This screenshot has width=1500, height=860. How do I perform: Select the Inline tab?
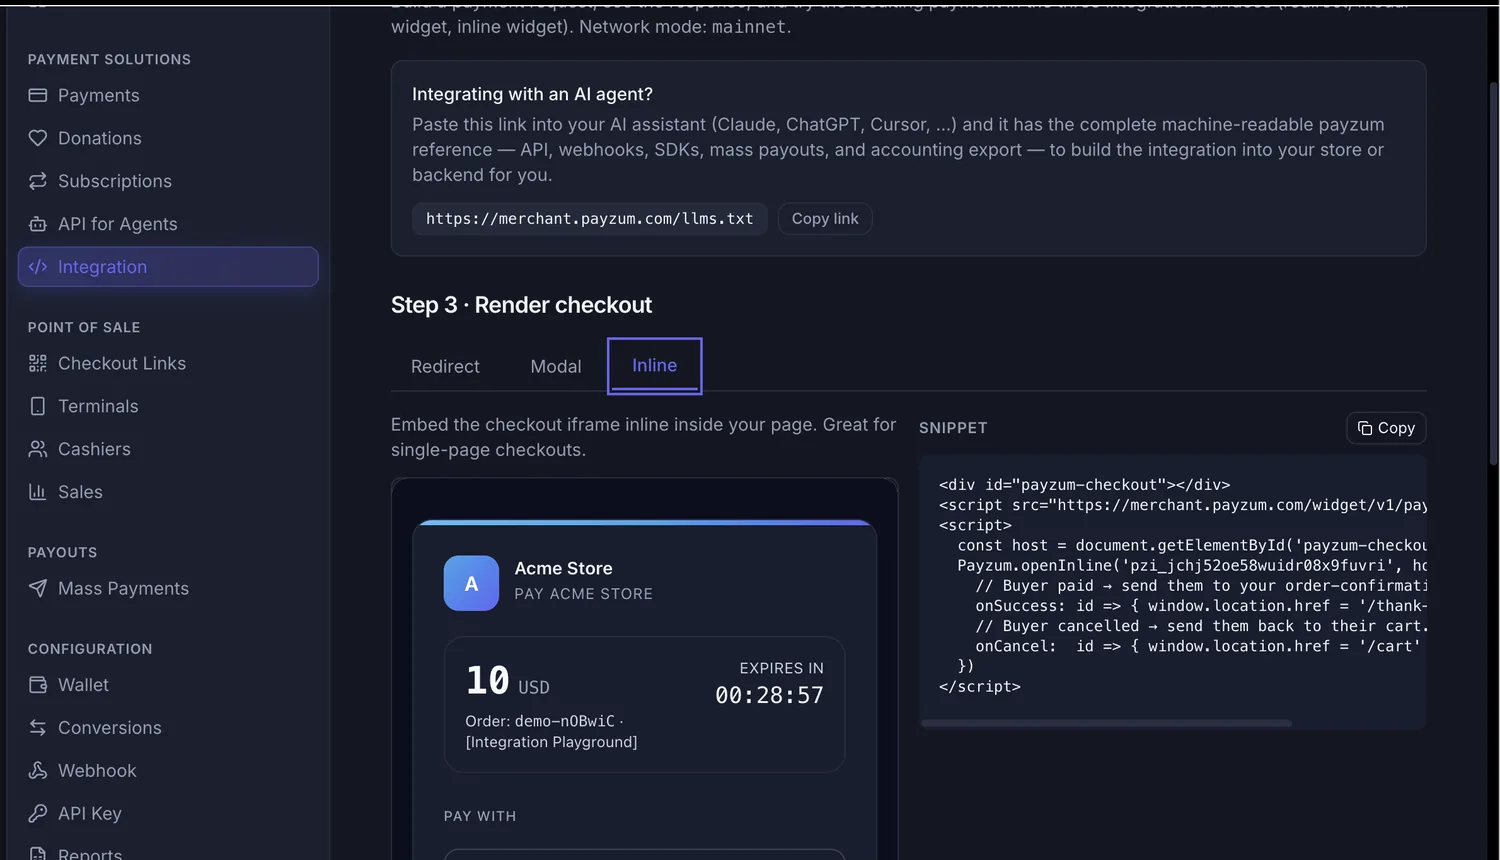pos(655,366)
